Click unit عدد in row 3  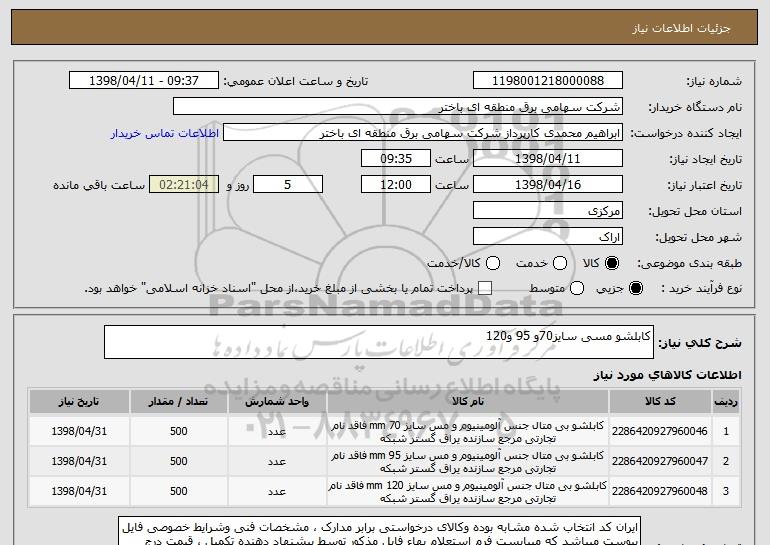coord(277,491)
